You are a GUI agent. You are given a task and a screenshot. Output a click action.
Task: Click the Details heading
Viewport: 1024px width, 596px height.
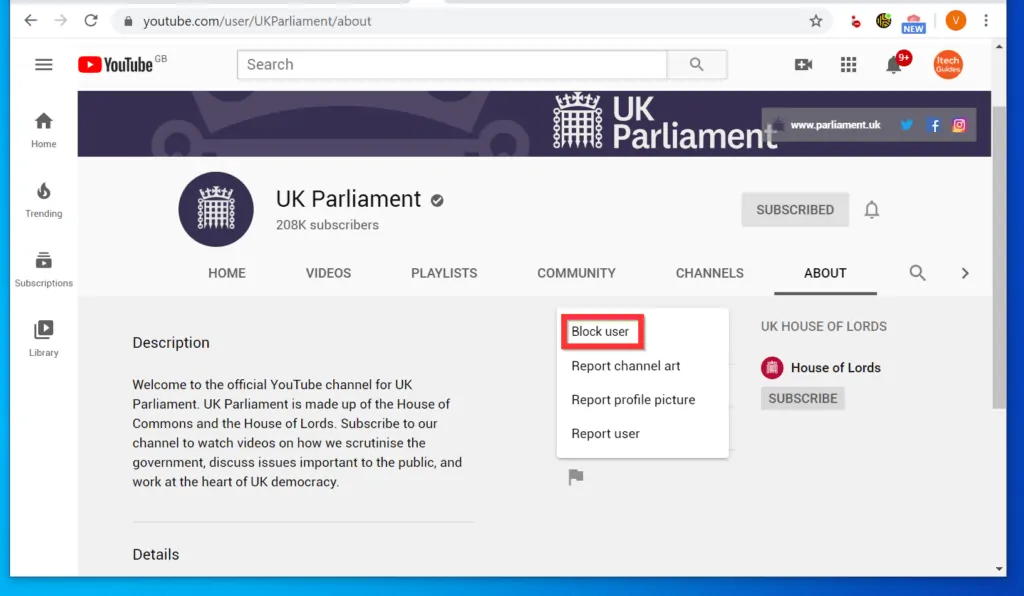[155, 554]
